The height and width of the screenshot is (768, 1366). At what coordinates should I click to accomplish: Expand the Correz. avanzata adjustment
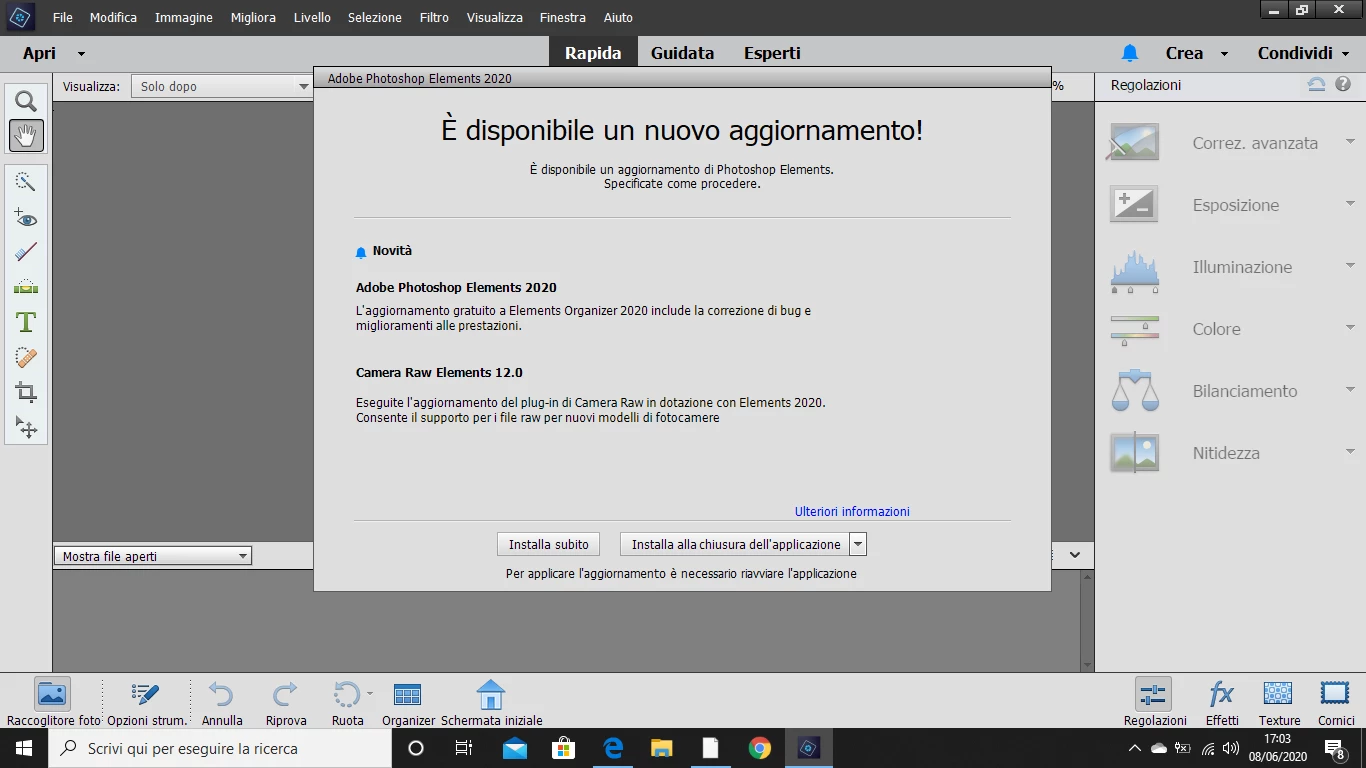1350,142
